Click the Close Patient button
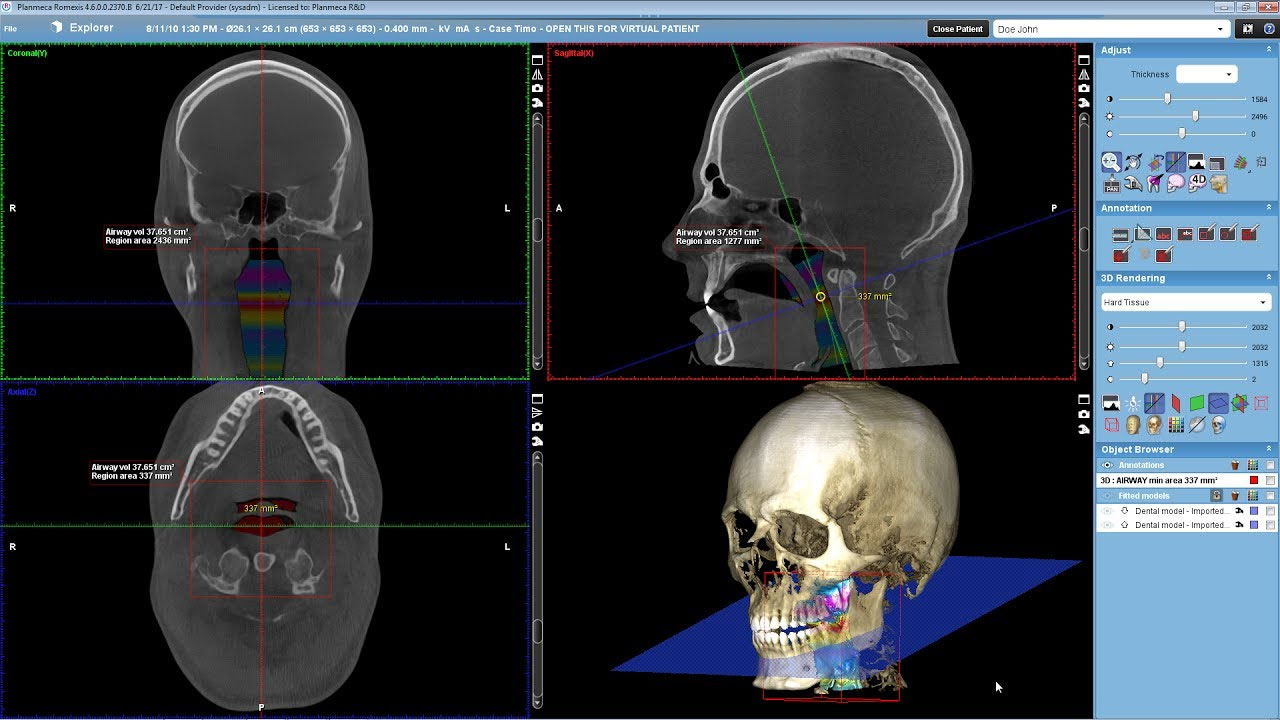Image resolution: width=1280 pixels, height=720 pixels. tap(957, 29)
